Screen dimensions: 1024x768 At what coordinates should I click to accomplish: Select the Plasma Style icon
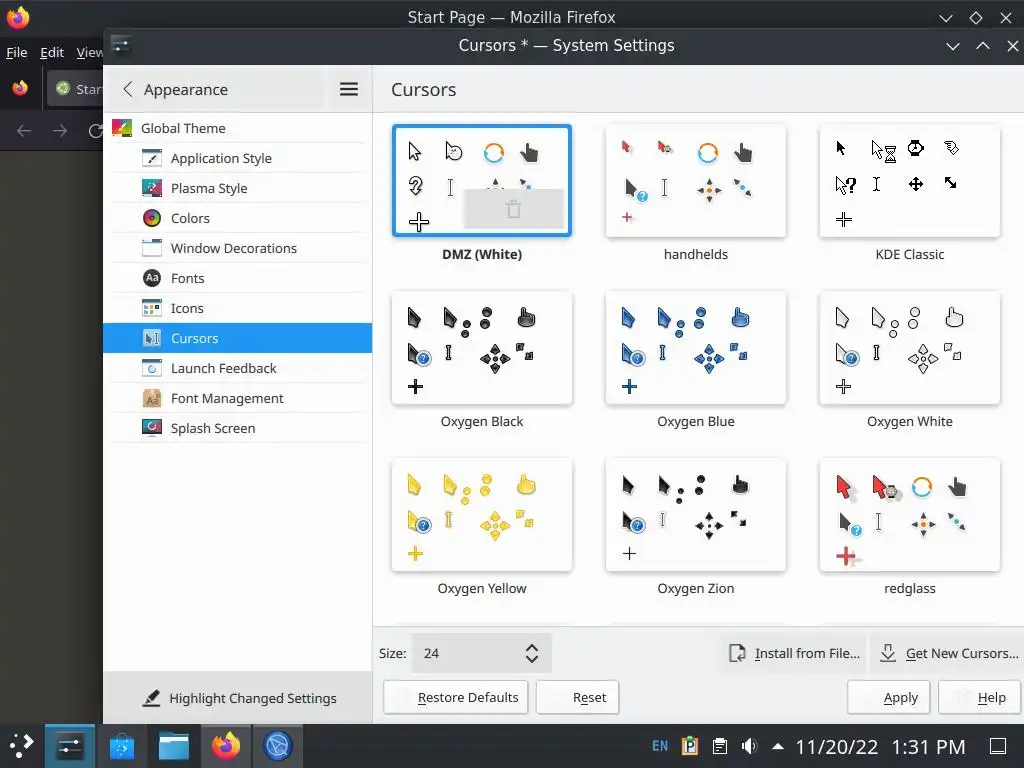point(152,188)
